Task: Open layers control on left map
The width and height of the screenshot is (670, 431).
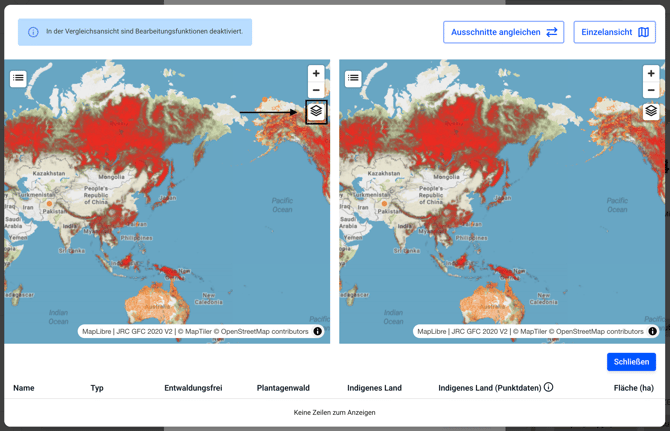Action: point(316,111)
